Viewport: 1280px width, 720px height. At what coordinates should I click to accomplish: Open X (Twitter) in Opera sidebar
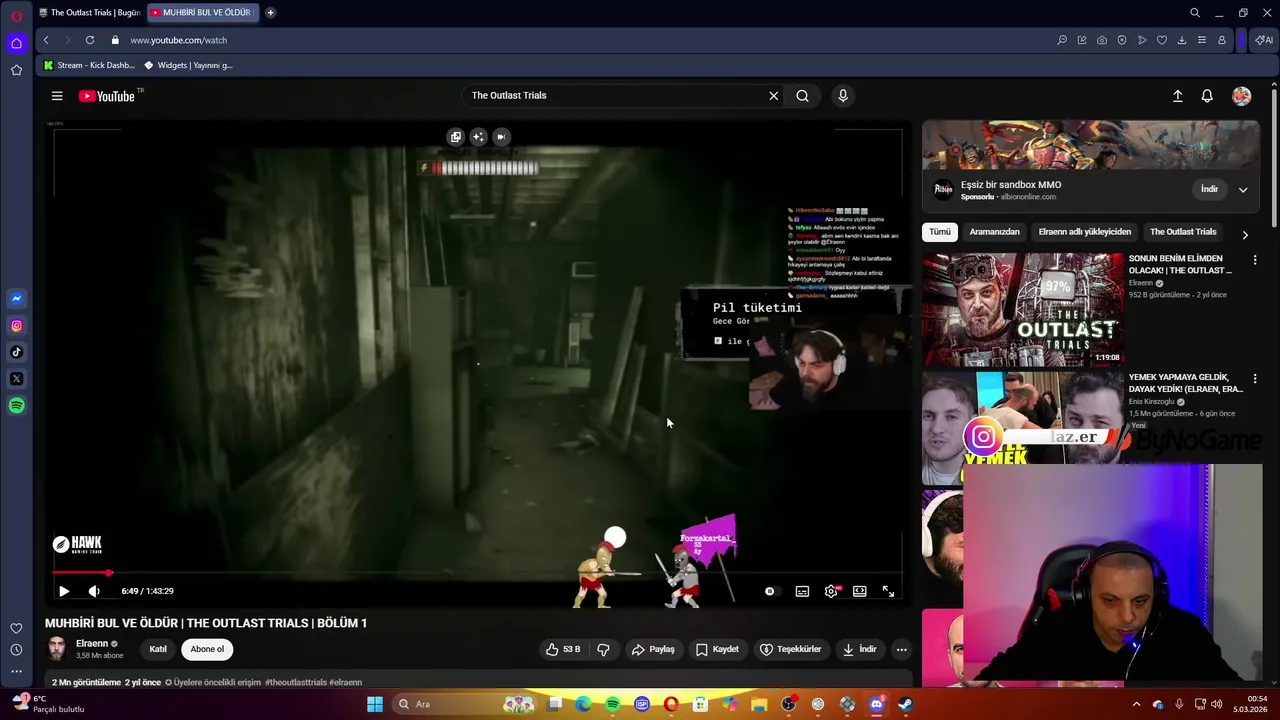(x=16, y=379)
